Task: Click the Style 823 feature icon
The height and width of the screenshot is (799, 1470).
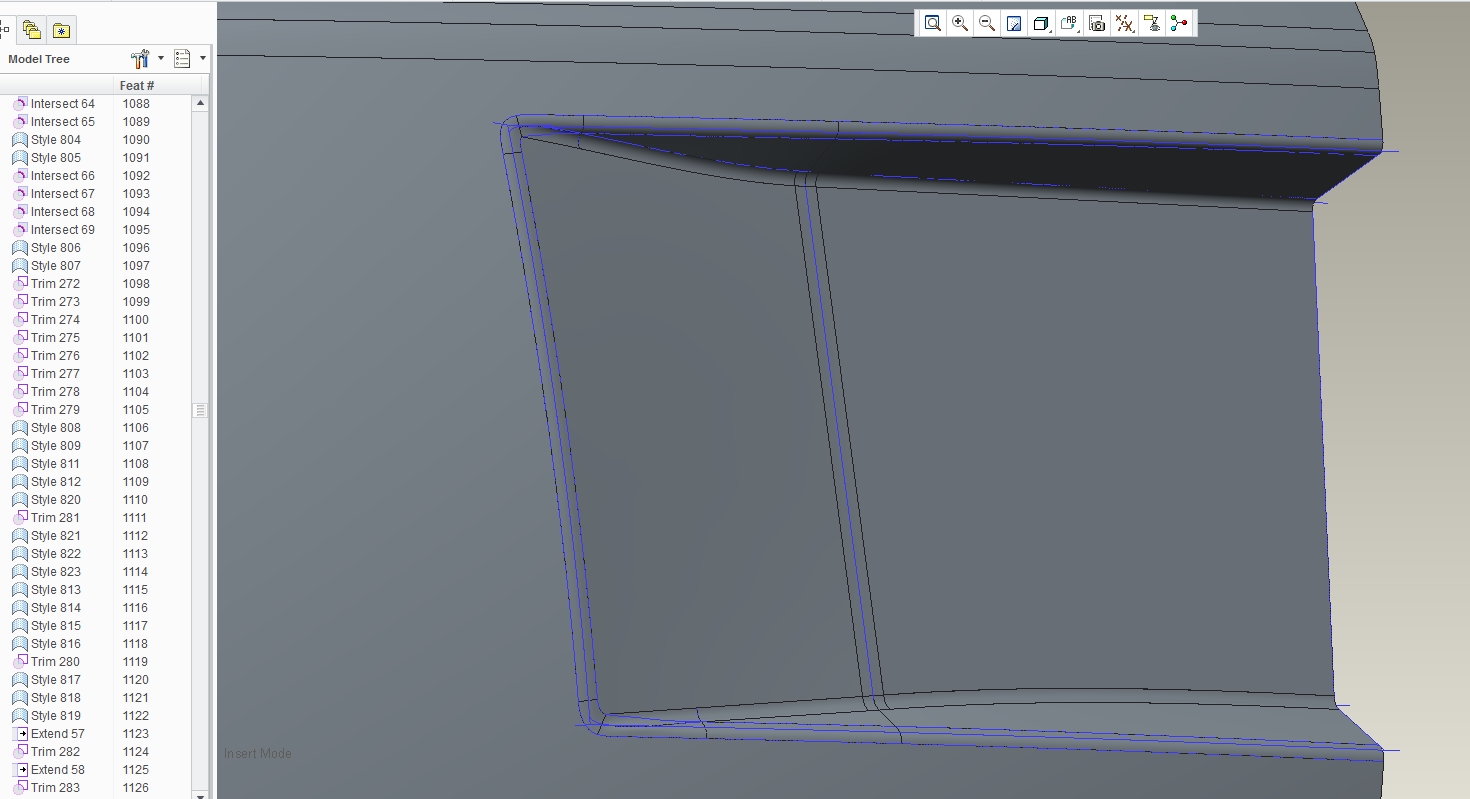Action: pyautogui.click(x=20, y=572)
